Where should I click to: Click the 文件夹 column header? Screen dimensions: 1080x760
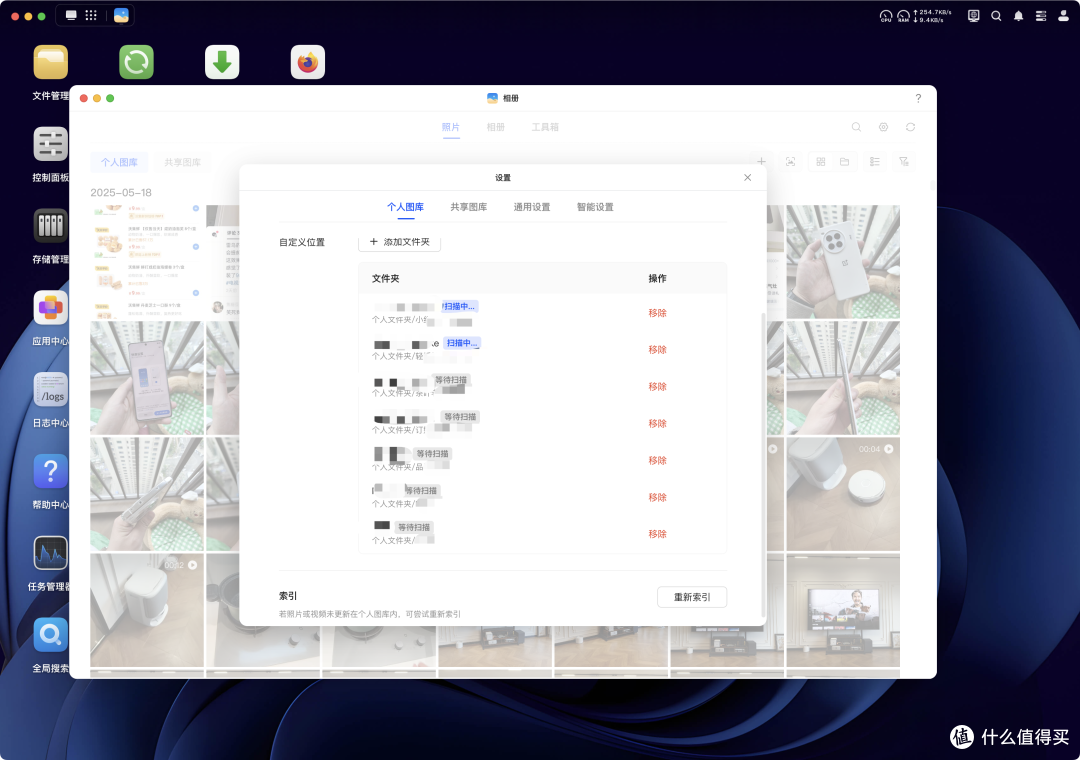[386, 278]
